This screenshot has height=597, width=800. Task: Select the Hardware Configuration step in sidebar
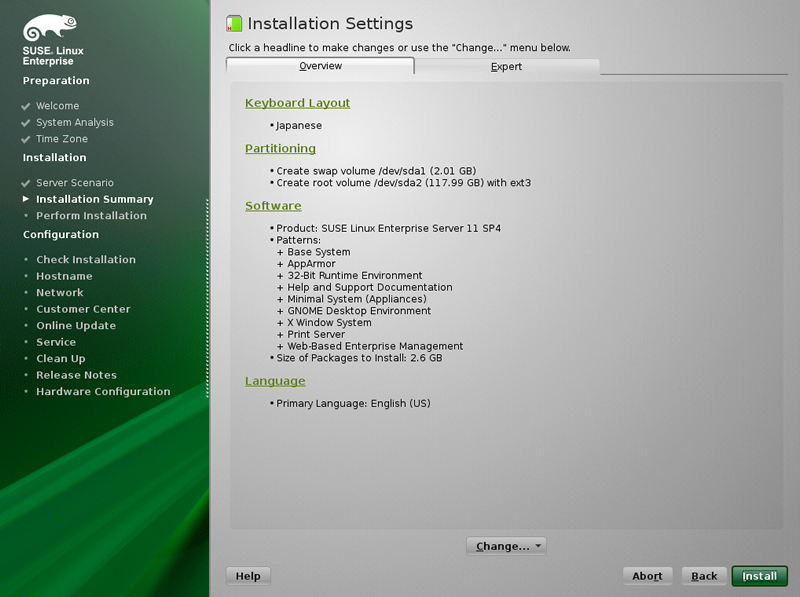click(103, 391)
